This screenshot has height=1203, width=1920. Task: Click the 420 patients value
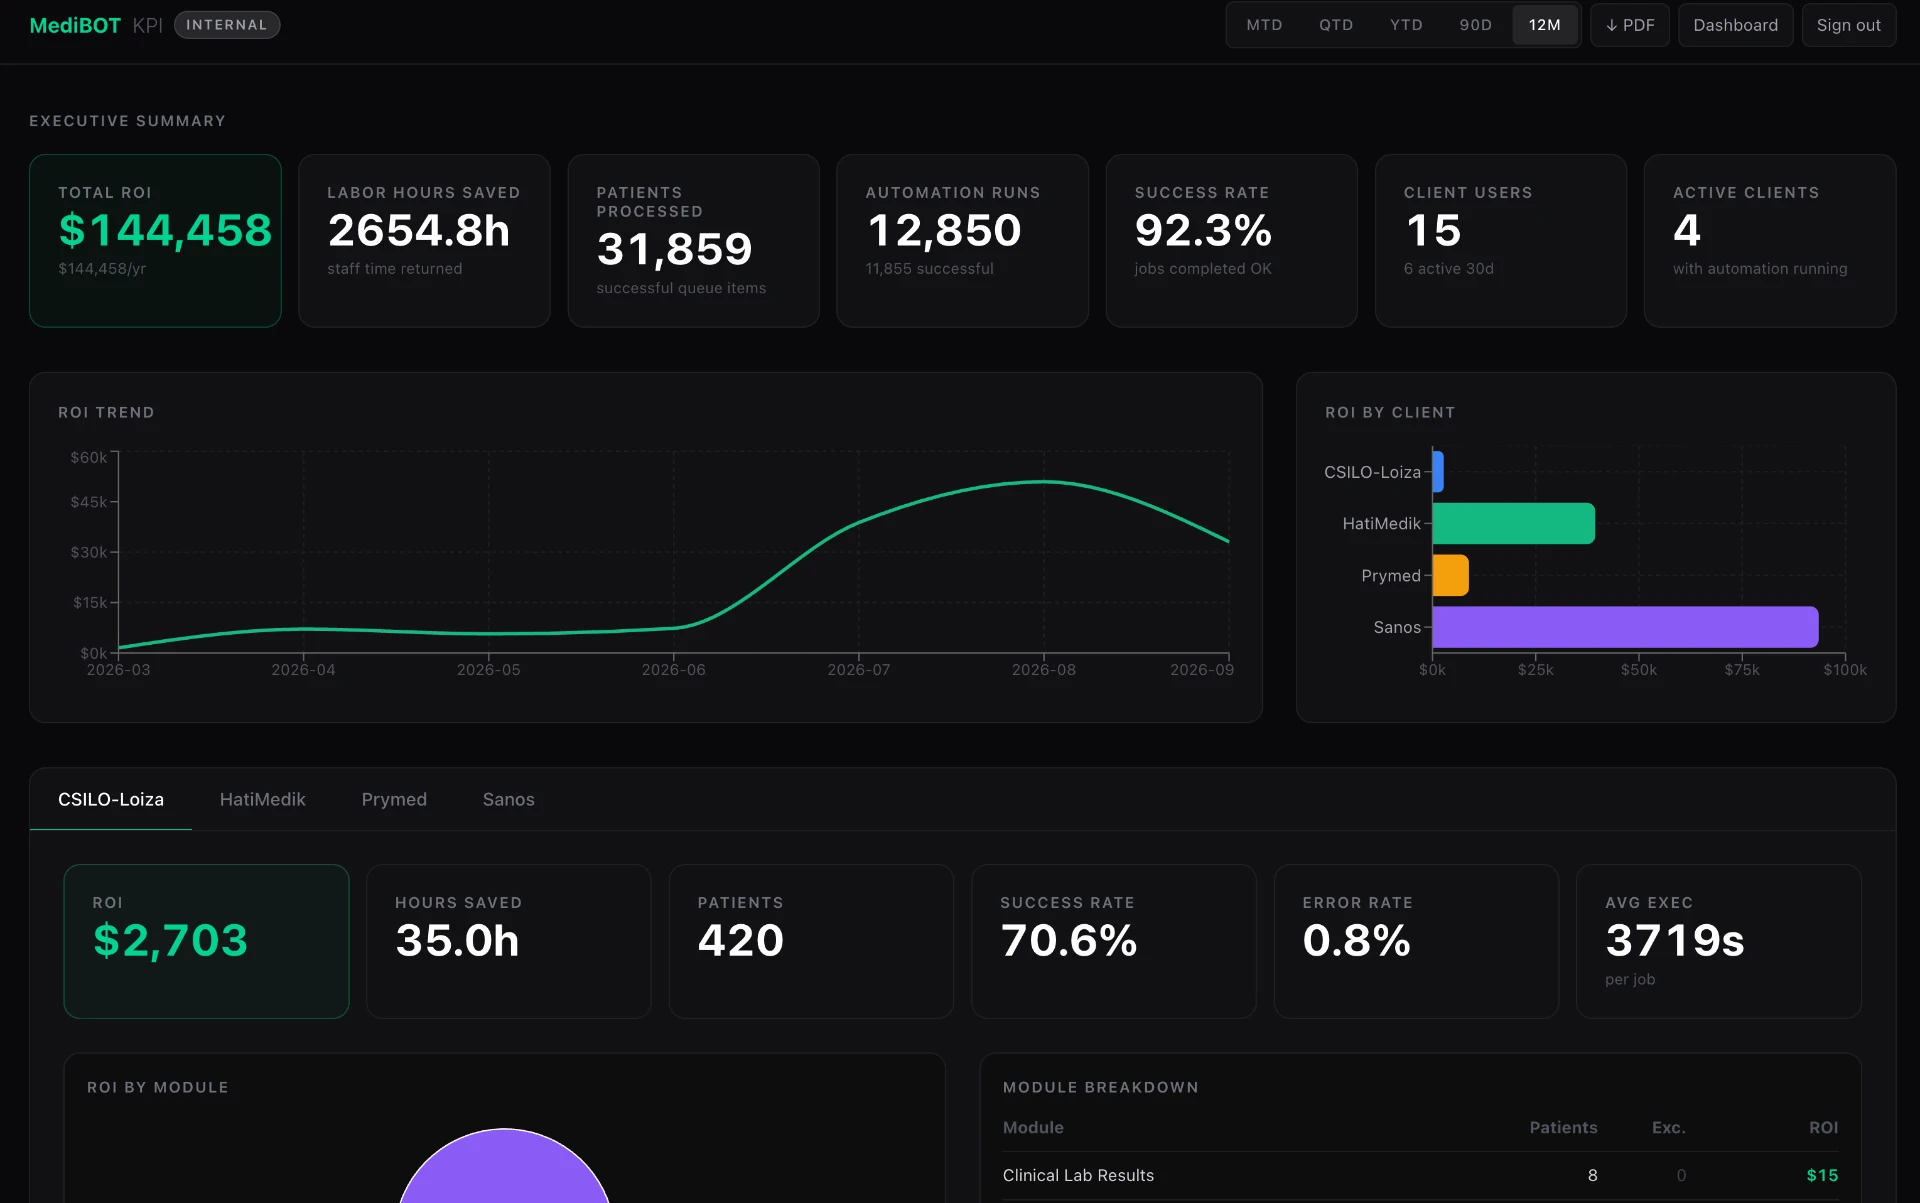pyautogui.click(x=740, y=940)
